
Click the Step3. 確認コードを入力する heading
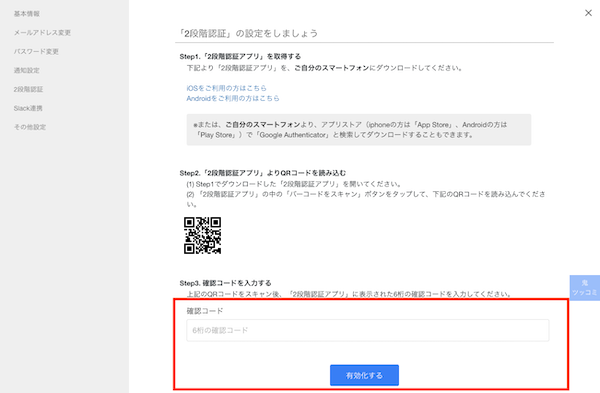click(225, 283)
